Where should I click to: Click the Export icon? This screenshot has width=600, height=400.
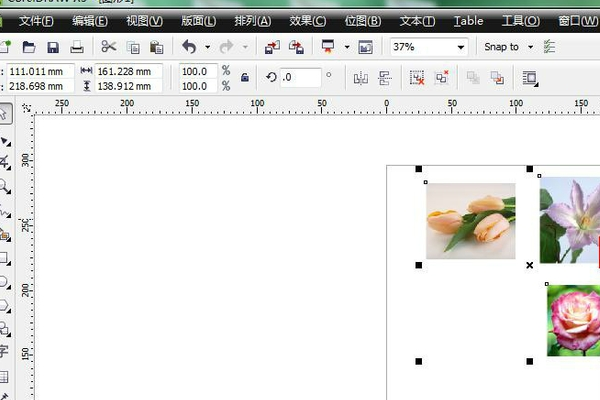tap(296, 47)
